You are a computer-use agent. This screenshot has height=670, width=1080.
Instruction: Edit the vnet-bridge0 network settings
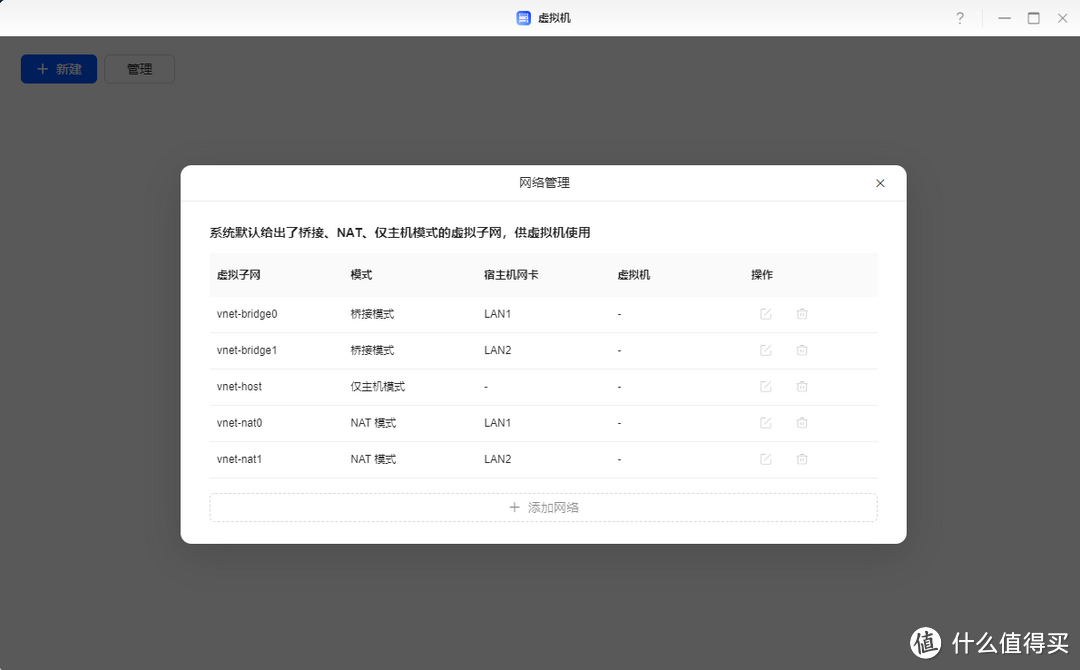click(765, 313)
